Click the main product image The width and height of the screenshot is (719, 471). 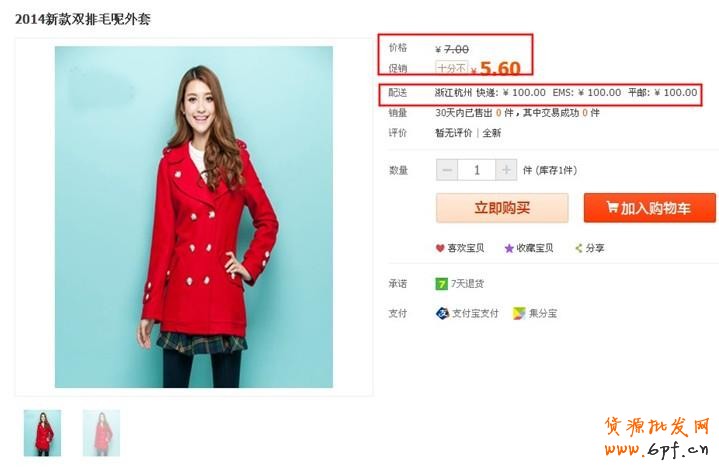click(194, 217)
